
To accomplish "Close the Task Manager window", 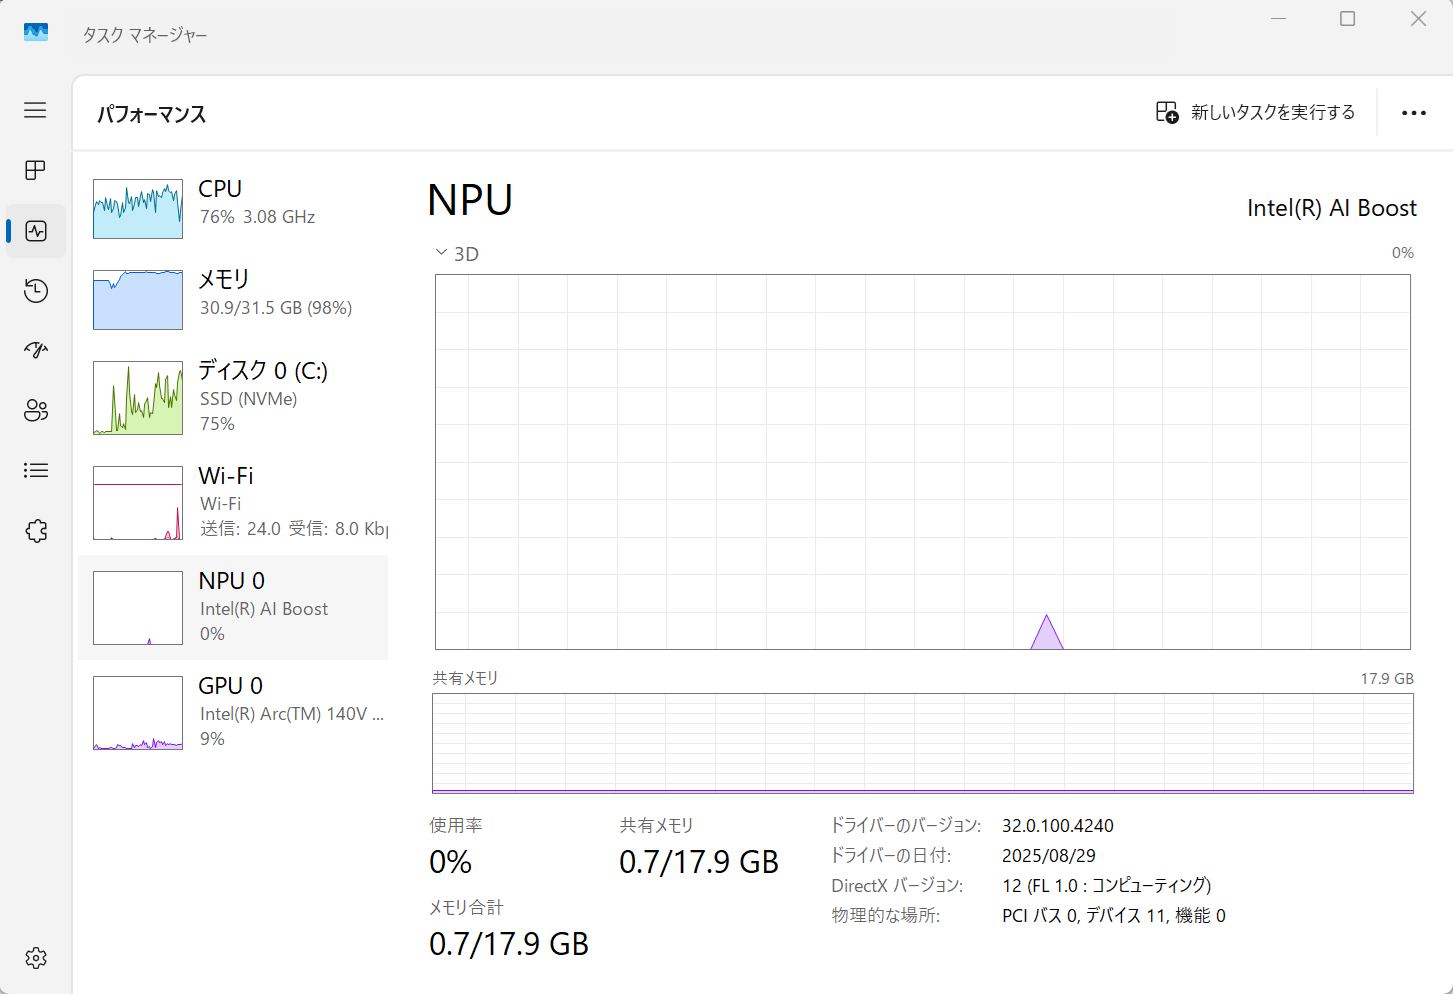I will tap(1418, 19).
